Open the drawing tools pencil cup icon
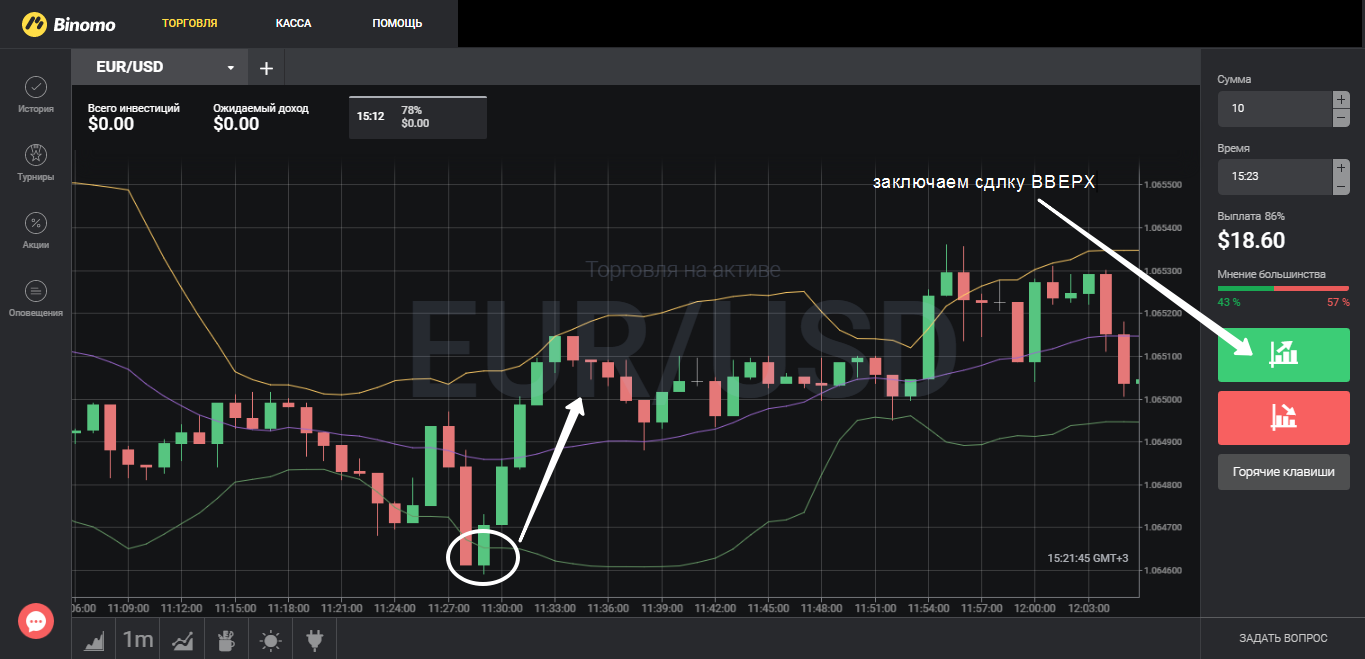The height and width of the screenshot is (659, 1365). (x=226, y=639)
